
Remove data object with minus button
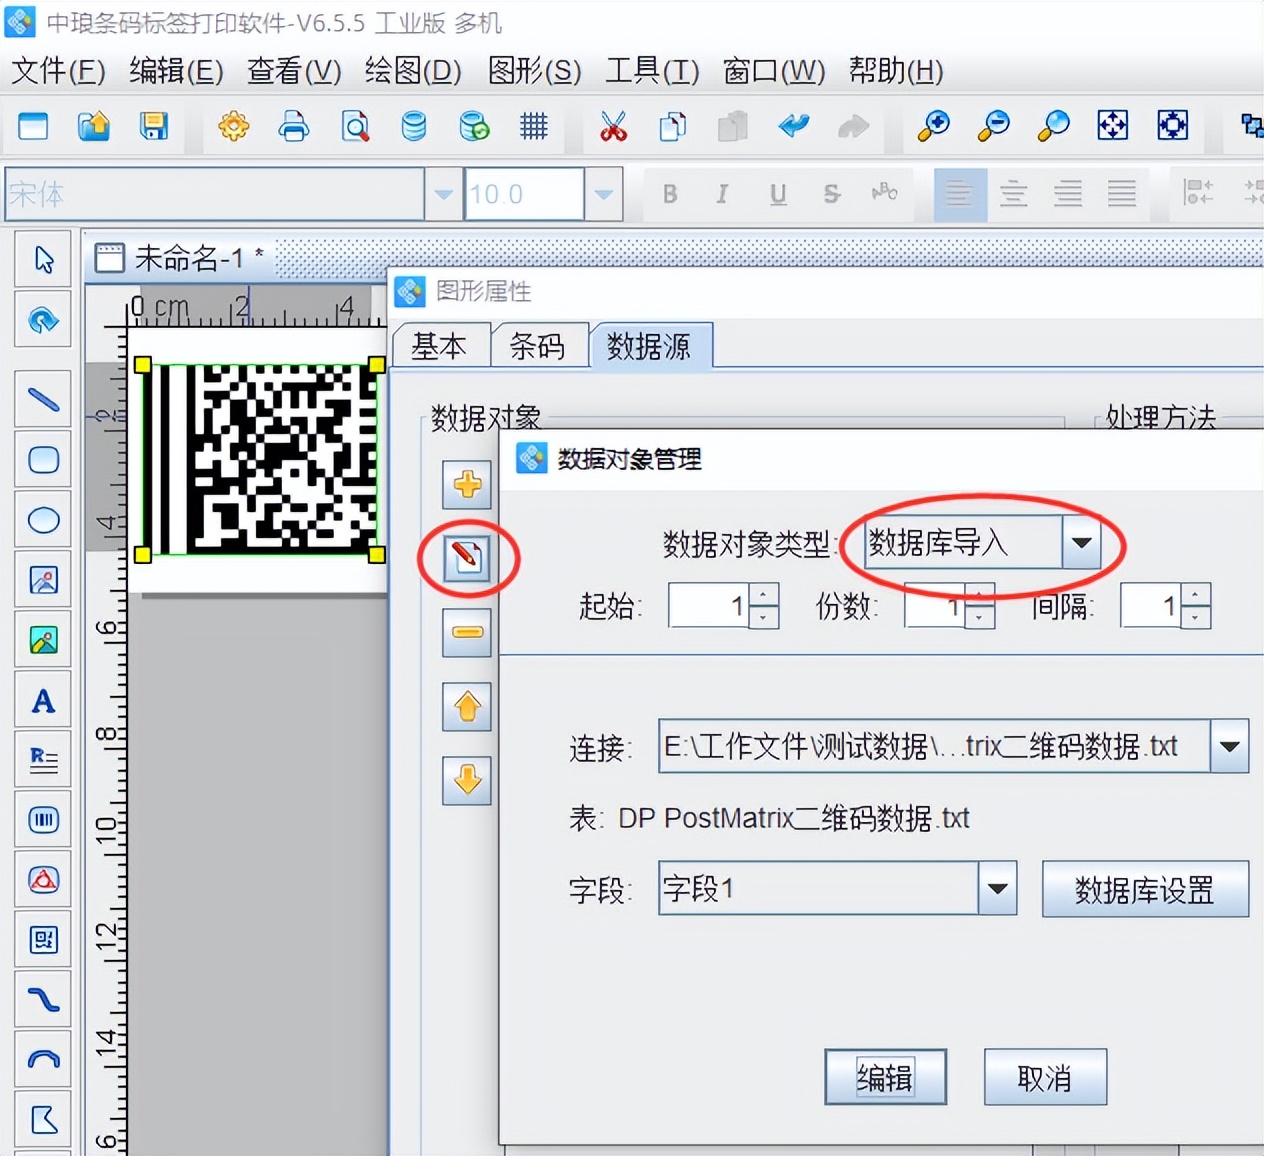tap(467, 632)
